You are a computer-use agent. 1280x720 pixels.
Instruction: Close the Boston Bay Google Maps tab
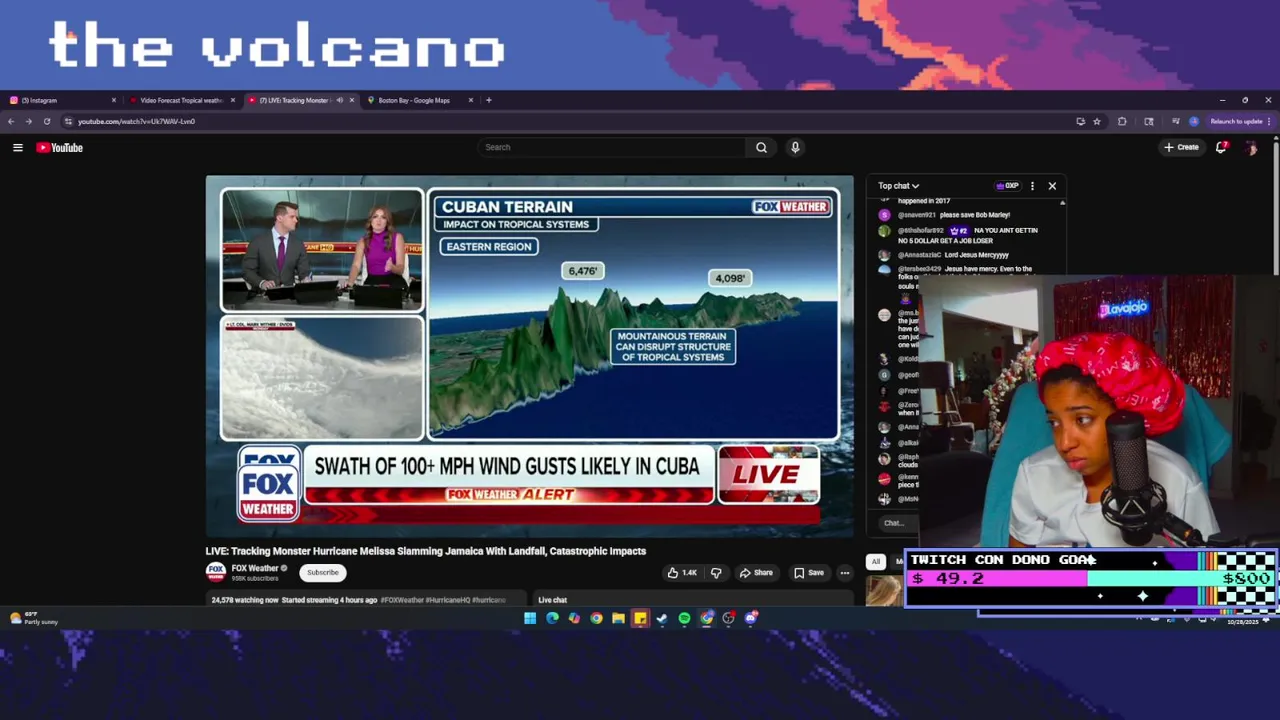click(x=471, y=100)
